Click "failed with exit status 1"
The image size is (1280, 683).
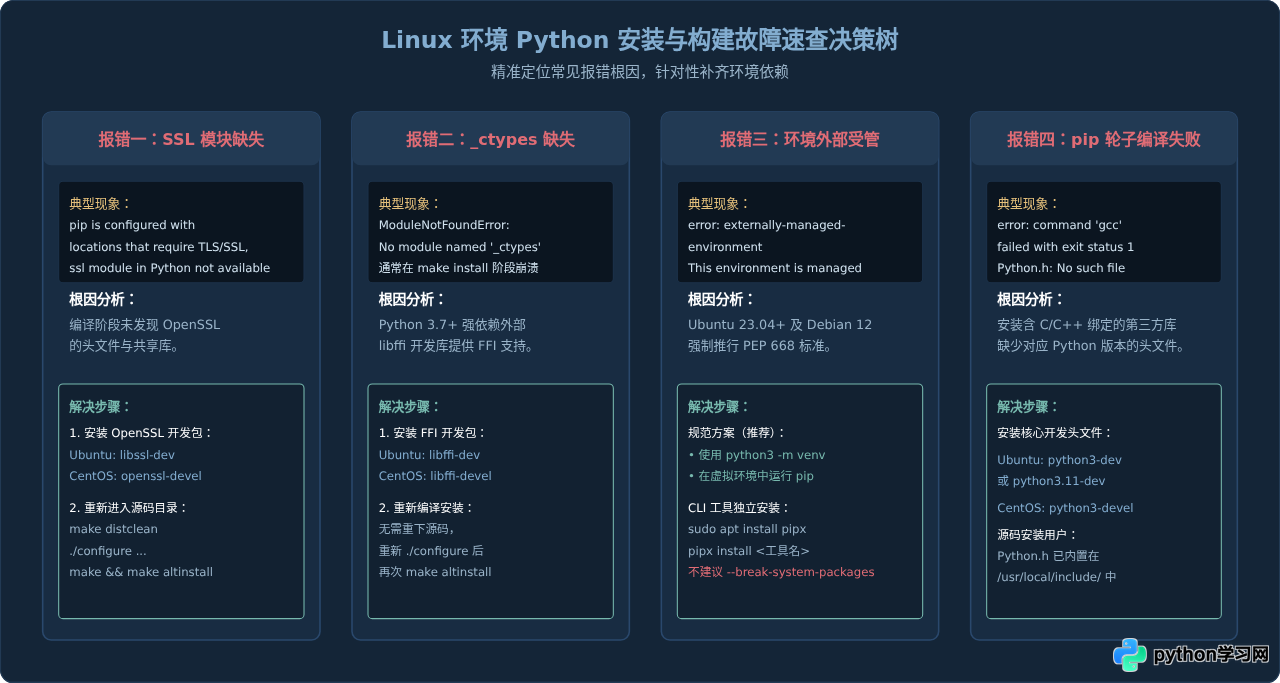point(1065,246)
